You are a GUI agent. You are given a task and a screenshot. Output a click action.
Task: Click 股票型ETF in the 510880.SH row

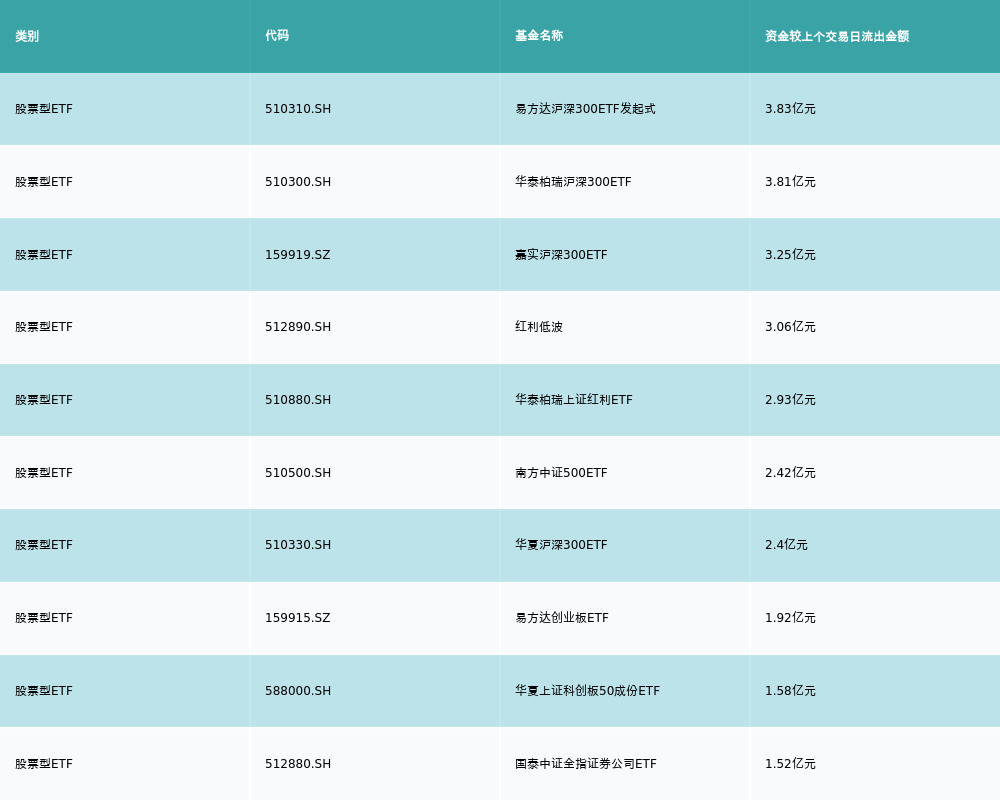point(44,400)
